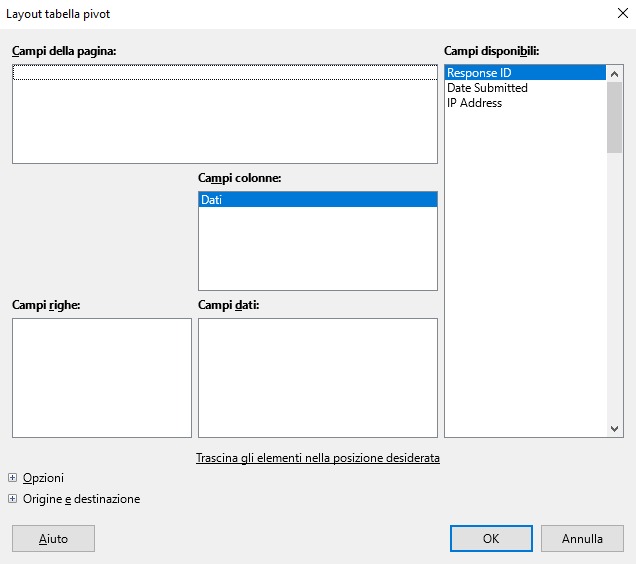The width and height of the screenshot is (636, 564).
Task: Select IP Address field
Action: tap(525, 103)
